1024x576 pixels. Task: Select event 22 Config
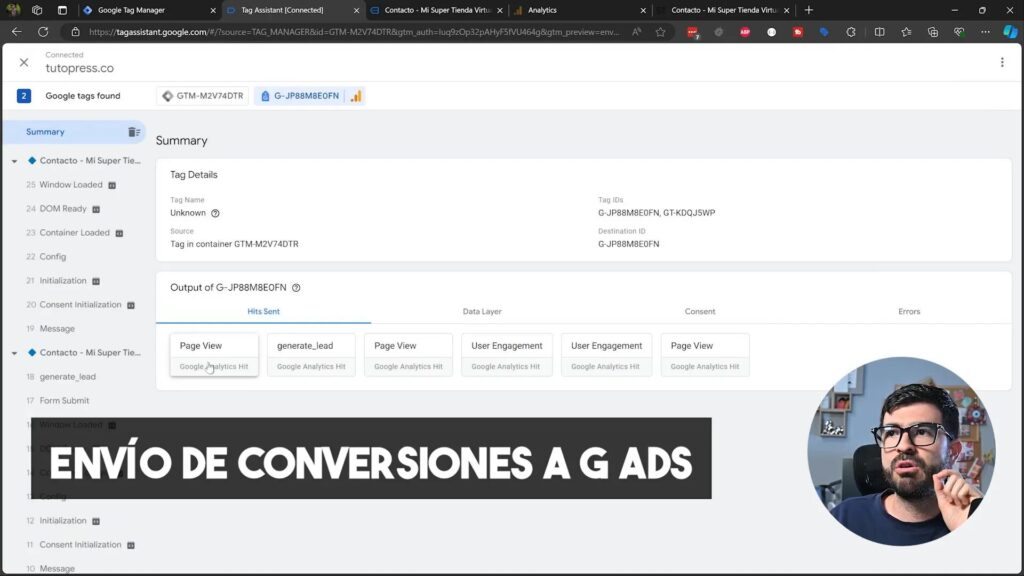pos(52,257)
